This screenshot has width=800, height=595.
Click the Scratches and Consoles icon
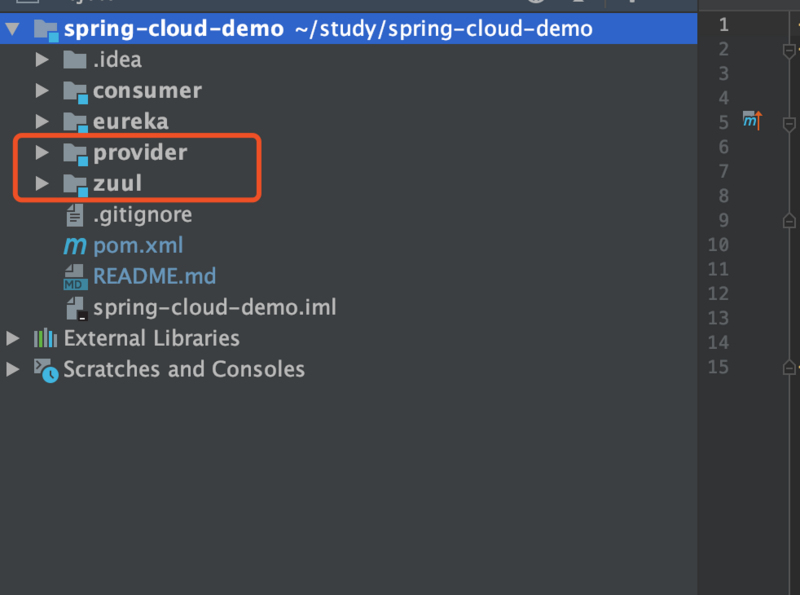tap(44, 369)
